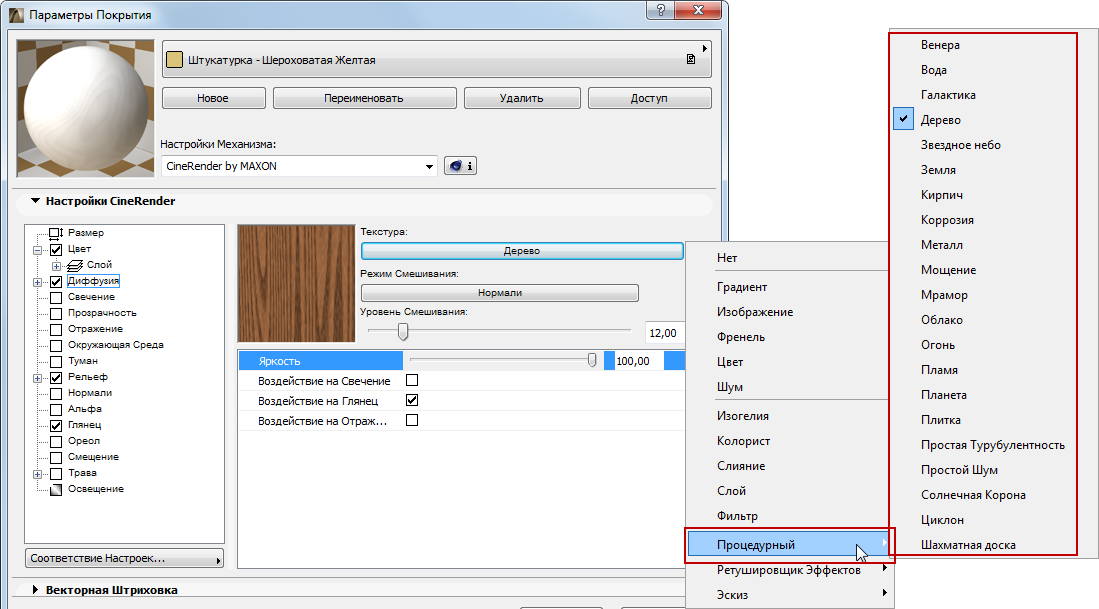Toggle the Глянец channel checkbox
This screenshot has width=1099, height=609.
tap(56, 425)
